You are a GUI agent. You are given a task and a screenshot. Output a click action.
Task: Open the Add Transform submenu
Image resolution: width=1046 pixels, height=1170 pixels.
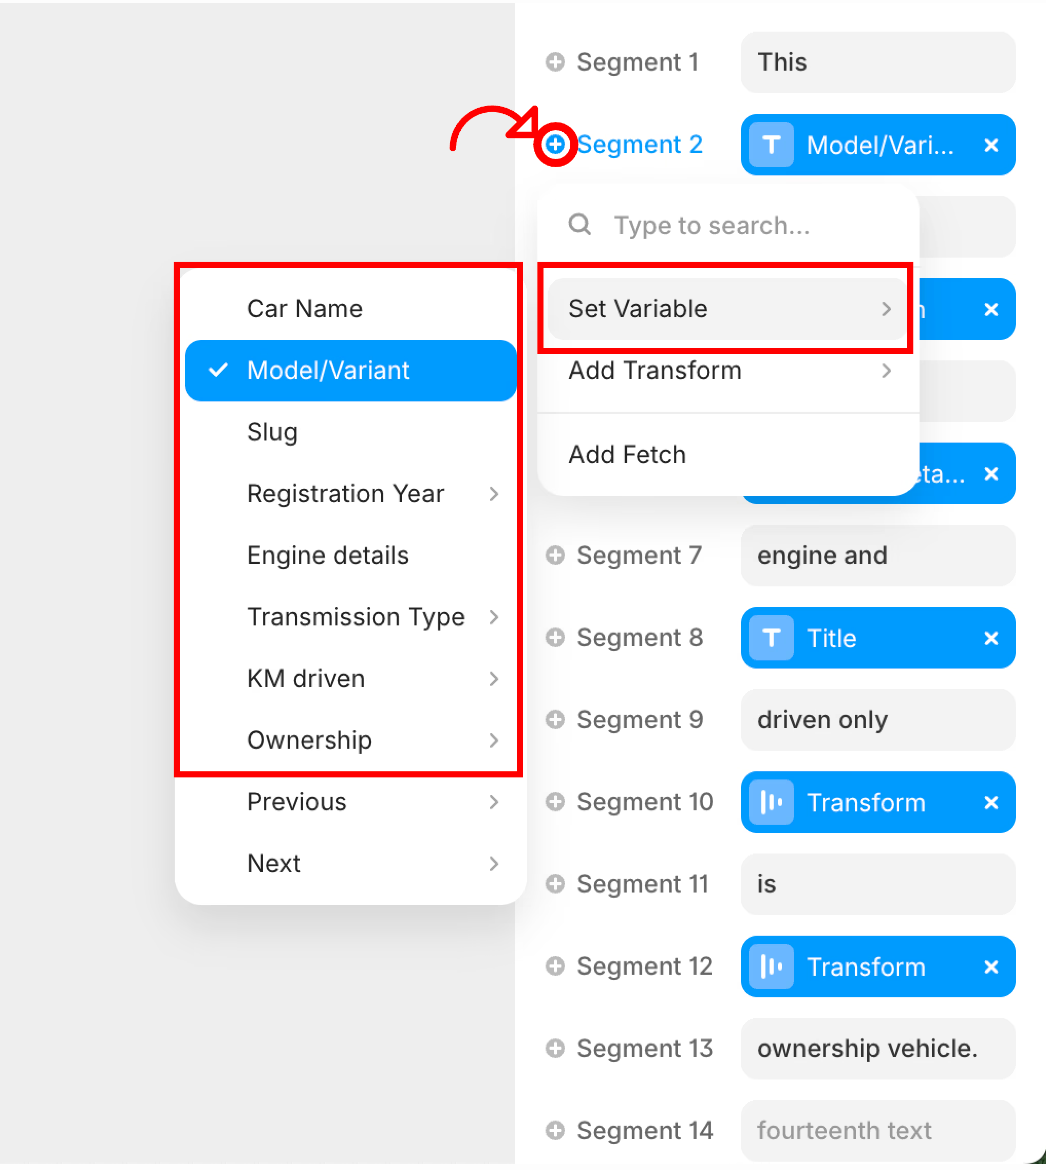click(727, 370)
